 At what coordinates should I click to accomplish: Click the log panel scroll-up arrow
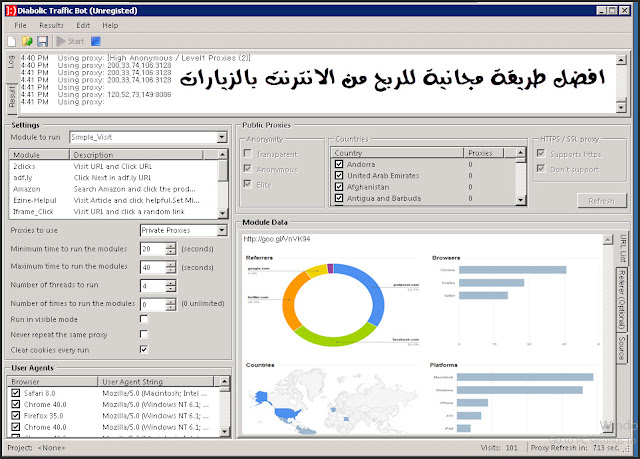pos(621,60)
